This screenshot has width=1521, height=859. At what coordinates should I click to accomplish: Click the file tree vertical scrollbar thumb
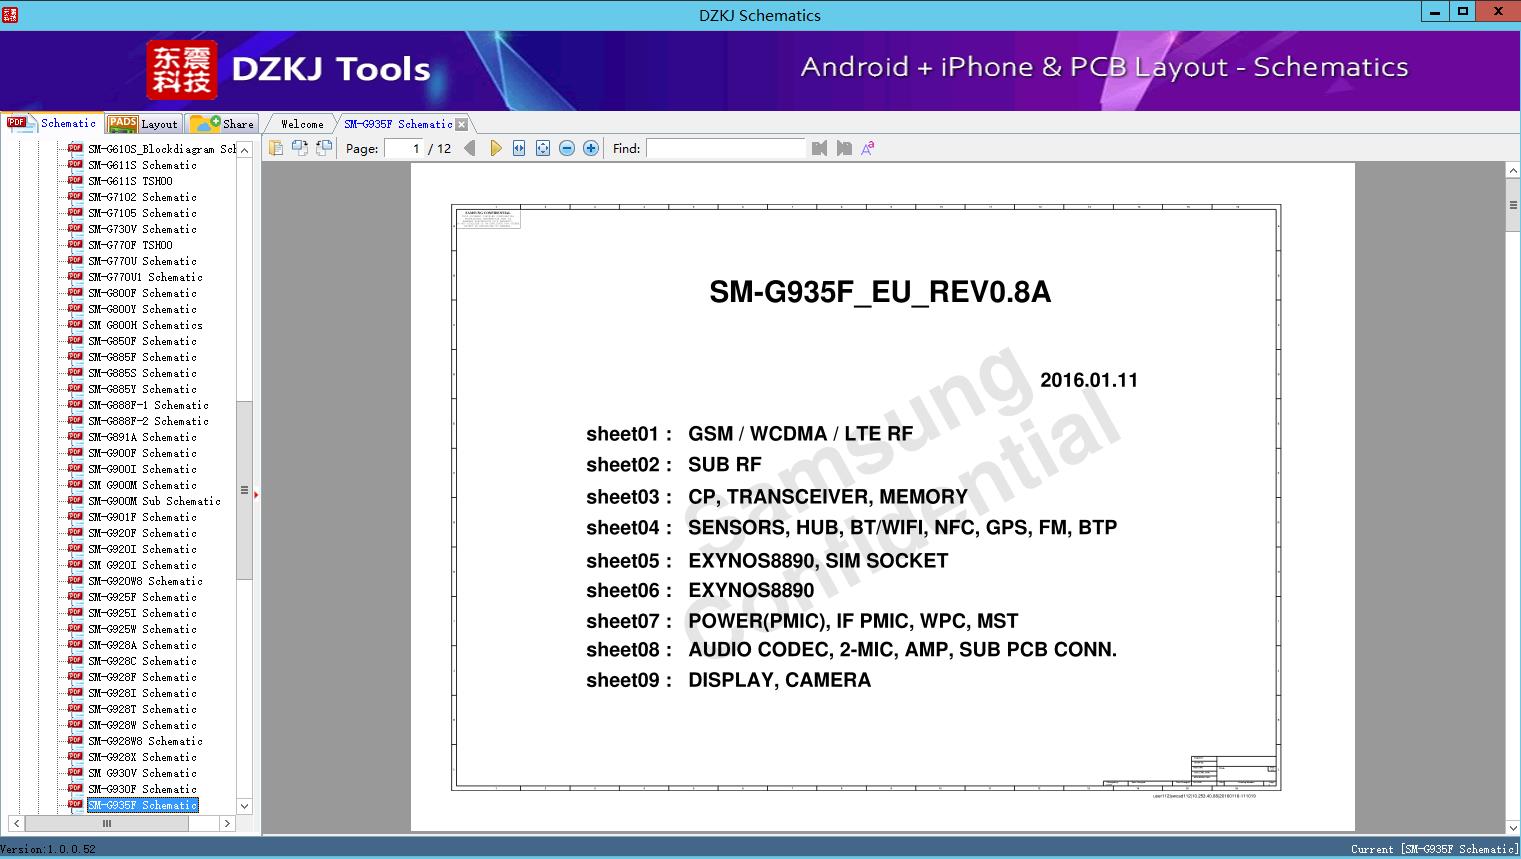tap(244, 490)
